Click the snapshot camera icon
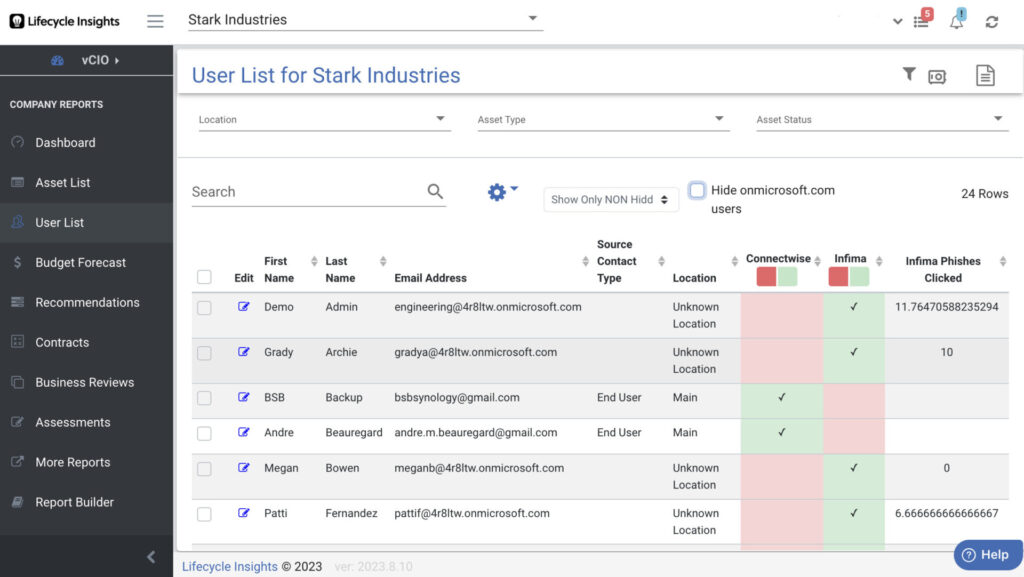Screen dimensions: 1024x577 tap(937, 76)
